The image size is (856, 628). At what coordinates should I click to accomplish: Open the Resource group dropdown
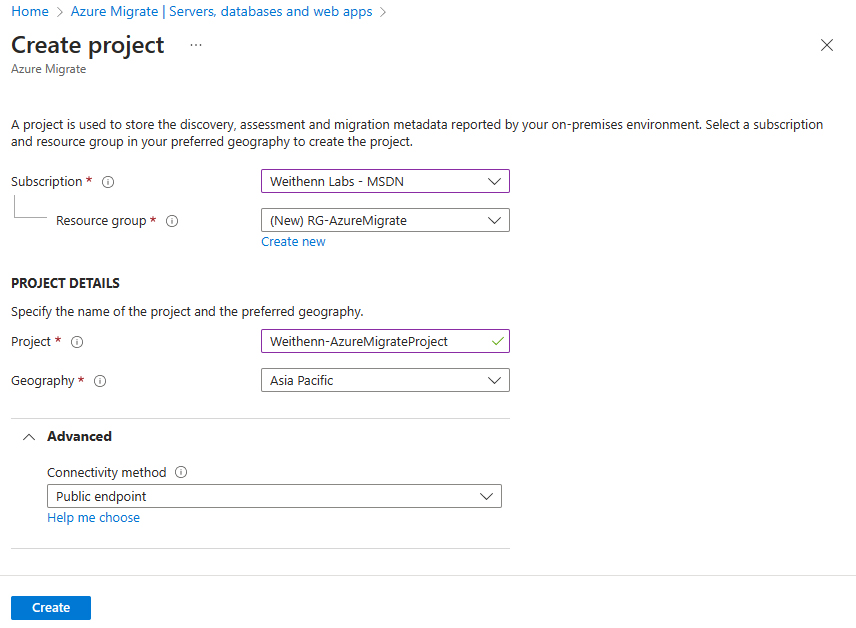click(x=385, y=221)
